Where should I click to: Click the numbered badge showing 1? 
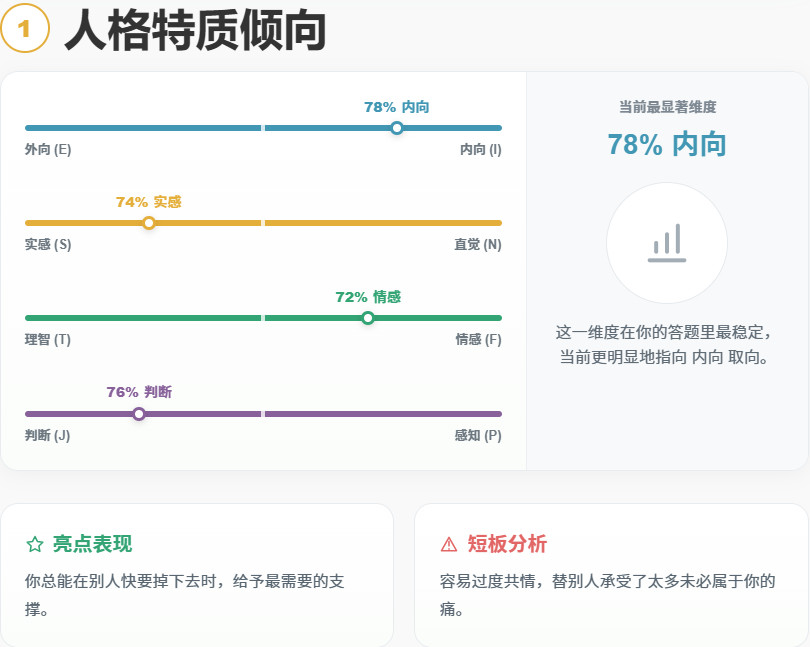24,28
